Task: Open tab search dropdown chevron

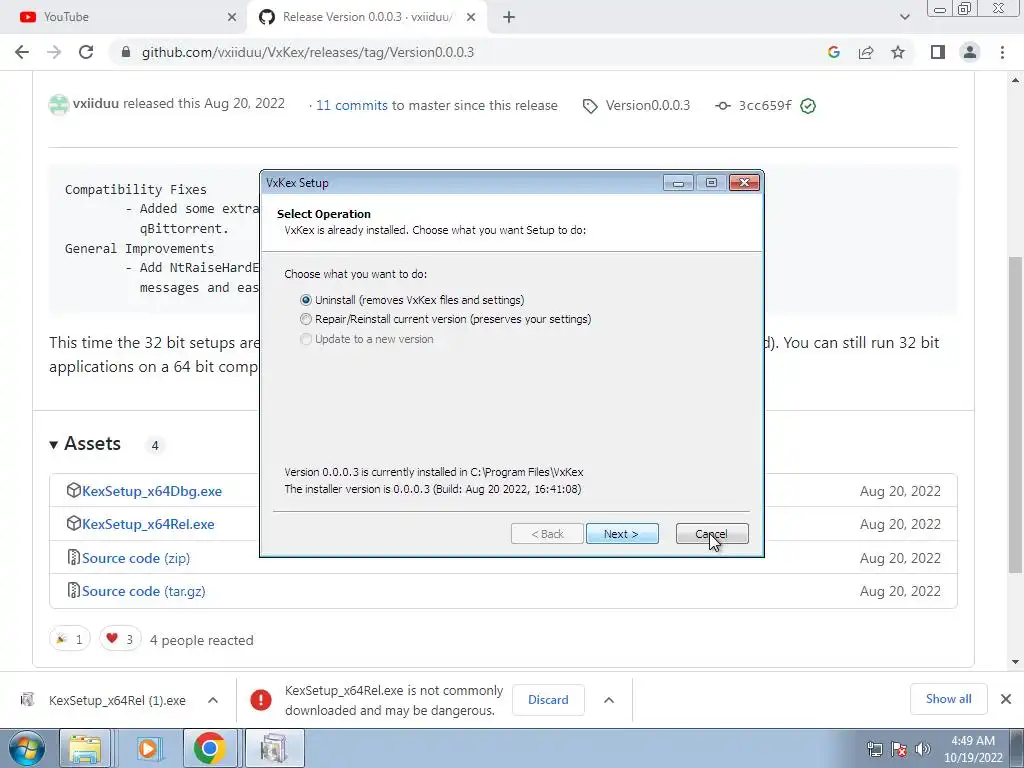Action: (904, 17)
